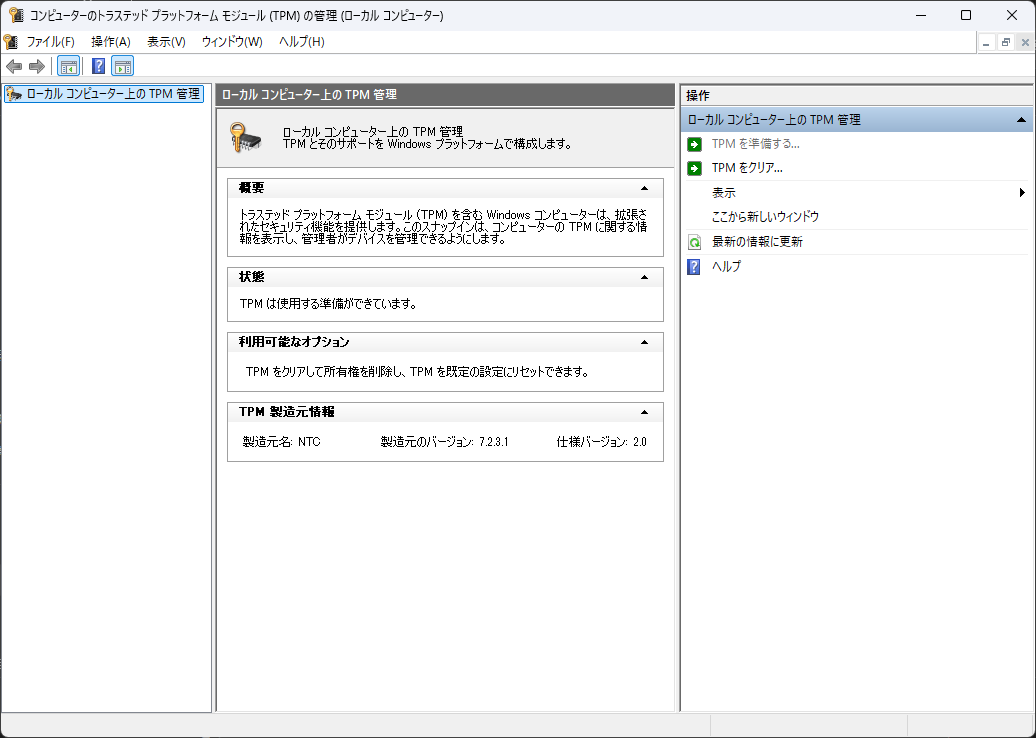Collapse the 概要 section

(x=644, y=188)
